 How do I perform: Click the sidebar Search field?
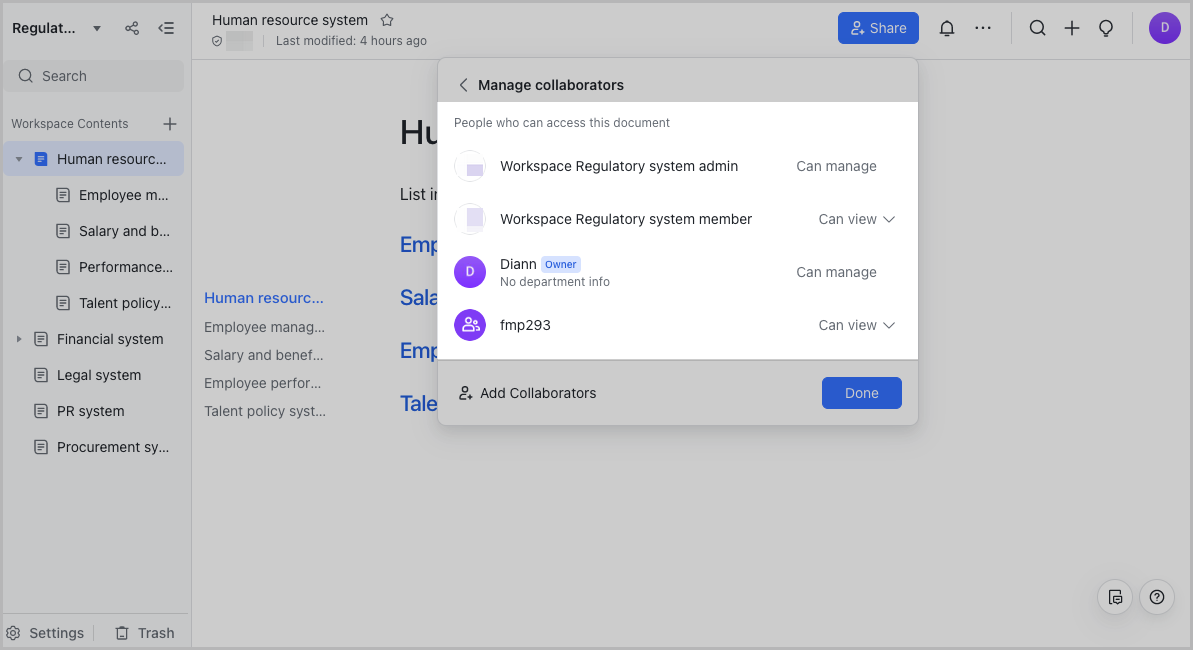[x=94, y=76]
